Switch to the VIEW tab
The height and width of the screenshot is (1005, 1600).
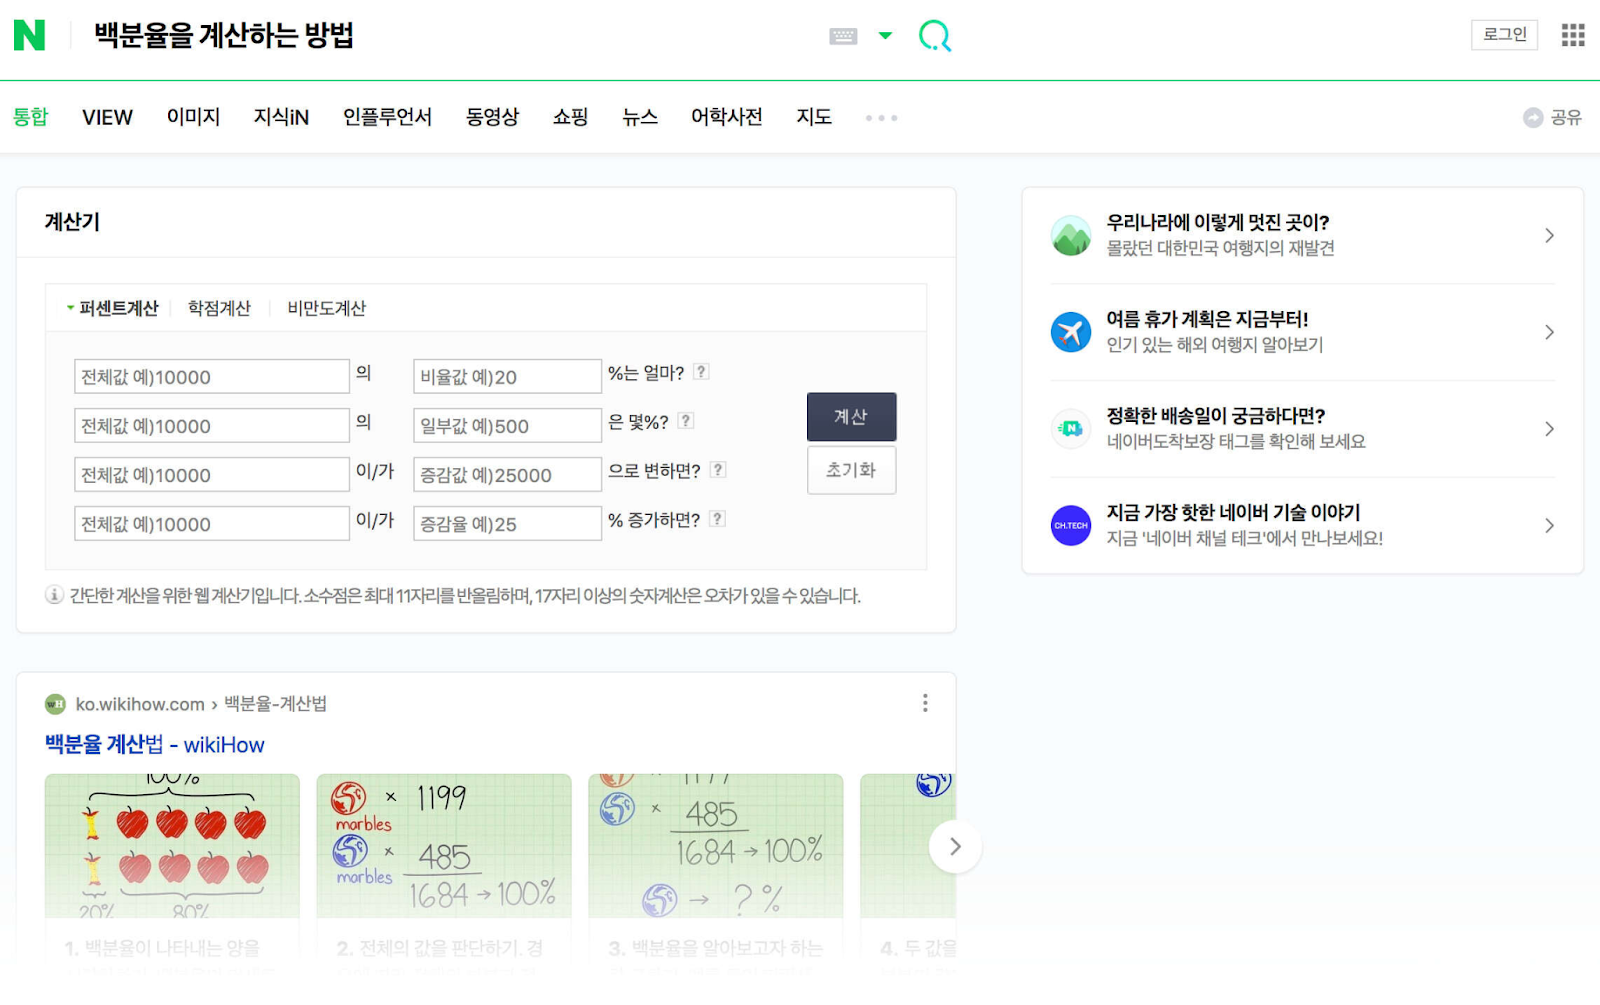tap(107, 117)
